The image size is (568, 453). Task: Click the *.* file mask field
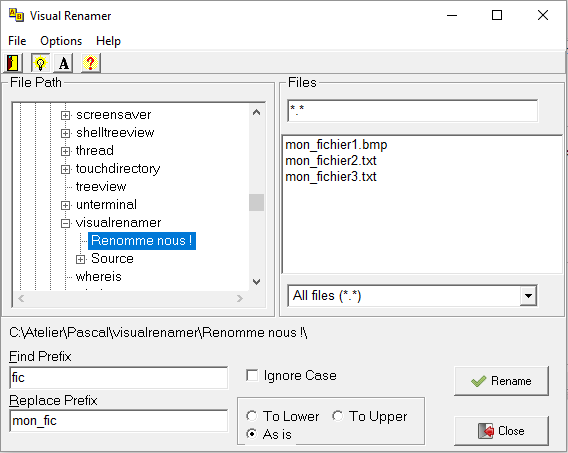413,111
